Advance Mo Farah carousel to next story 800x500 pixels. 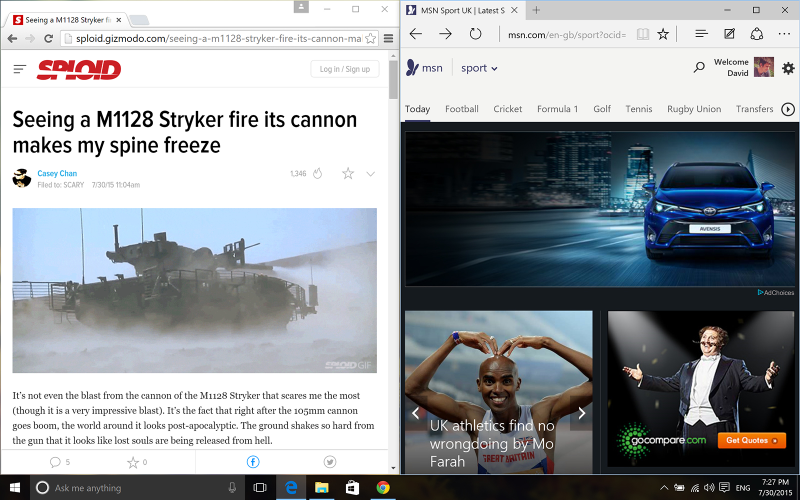(582, 413)
